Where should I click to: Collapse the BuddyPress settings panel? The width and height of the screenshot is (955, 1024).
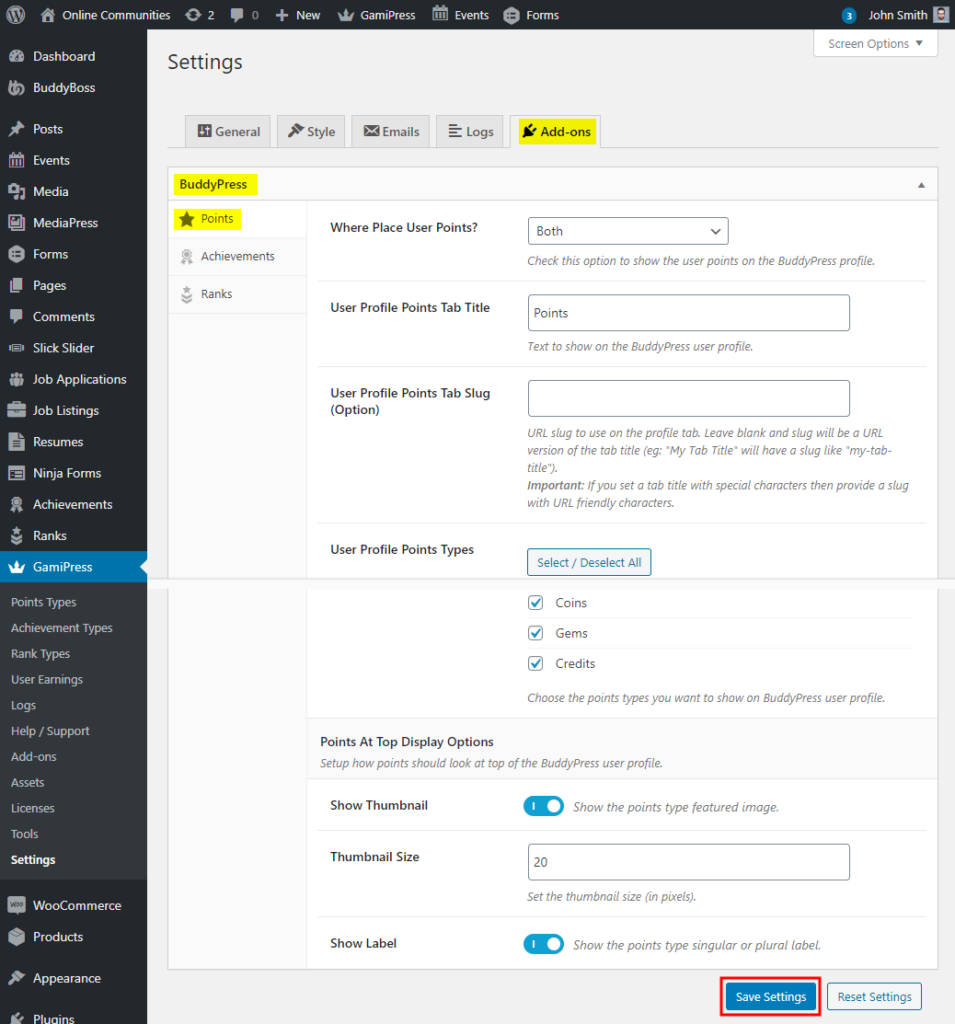[921, 183]
